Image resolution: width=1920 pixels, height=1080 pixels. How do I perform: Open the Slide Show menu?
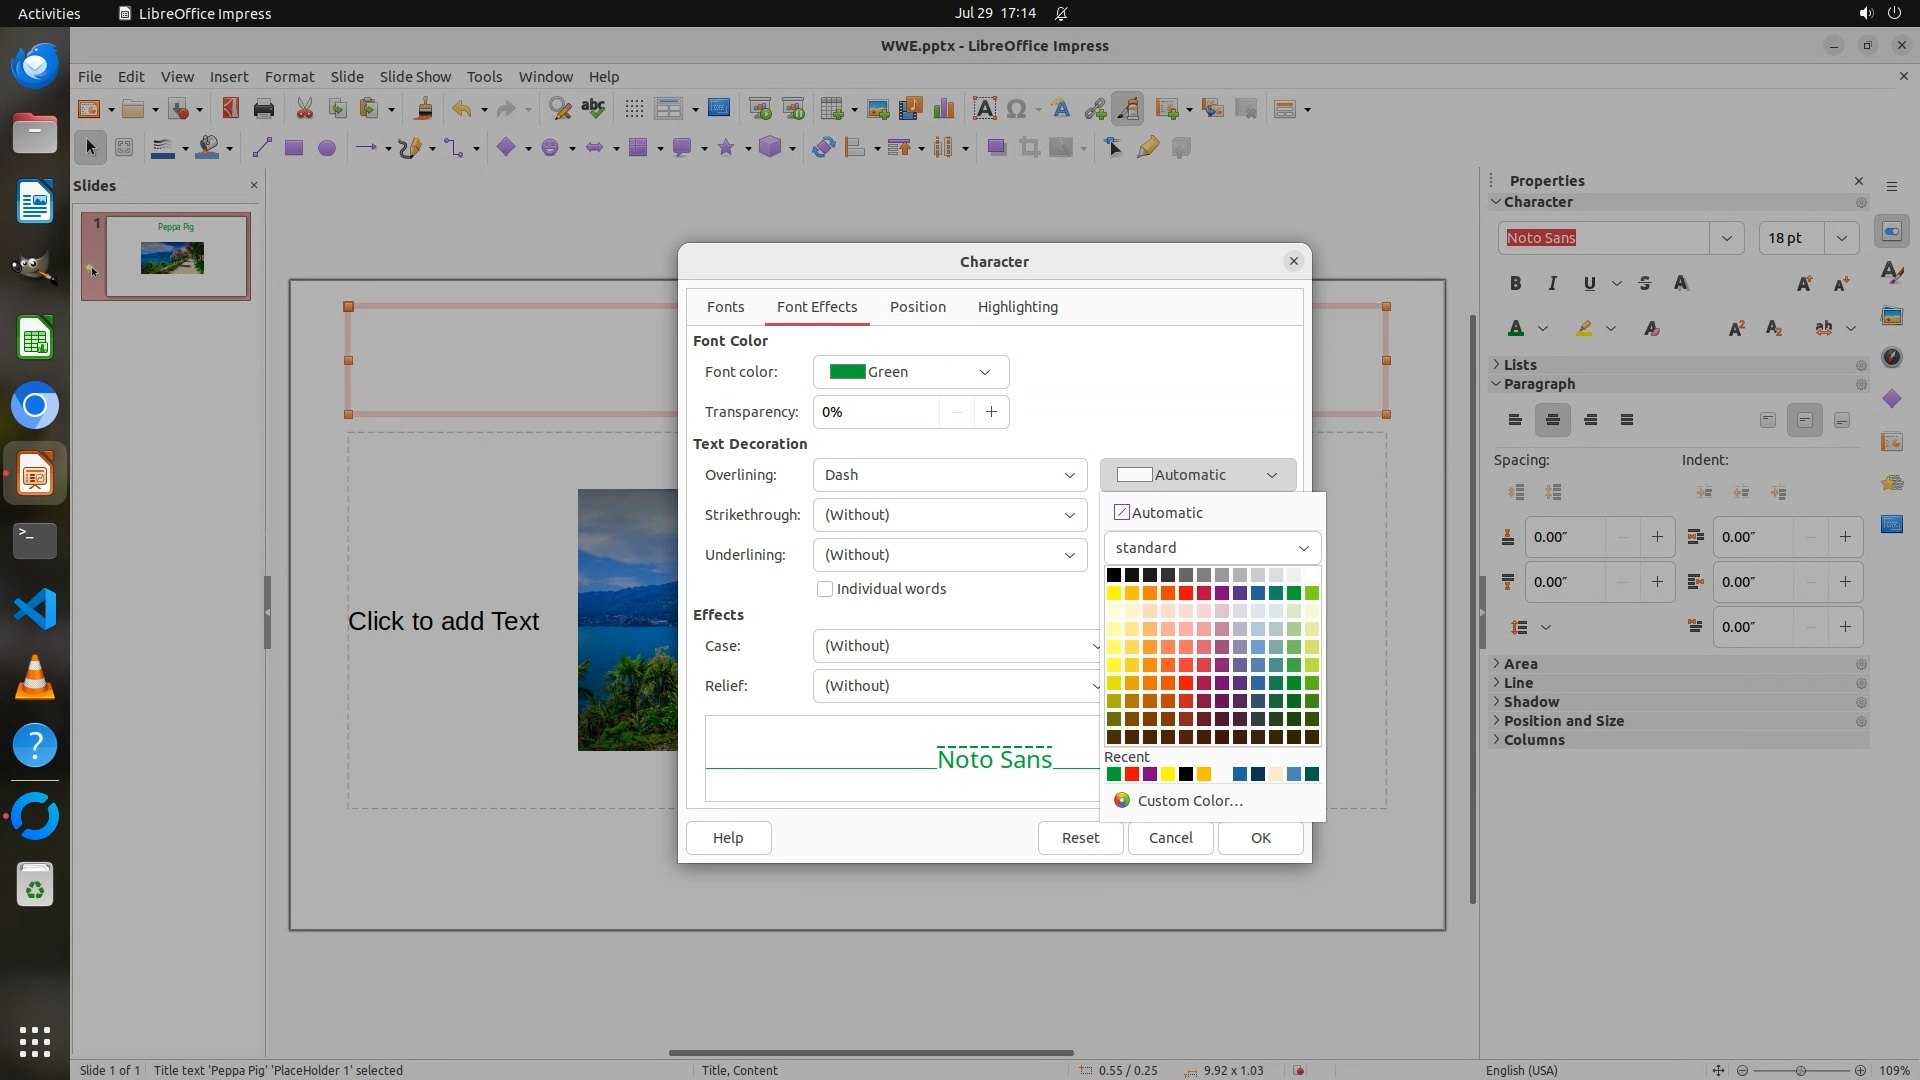(415, 77)
